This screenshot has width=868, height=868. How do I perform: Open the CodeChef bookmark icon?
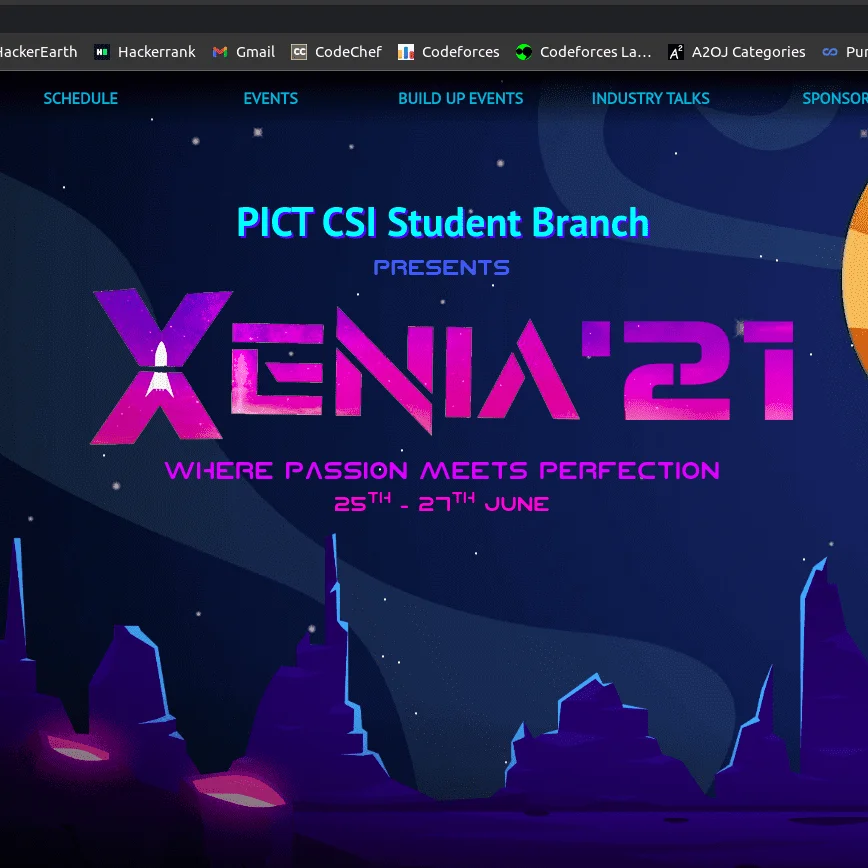(299, 52)
